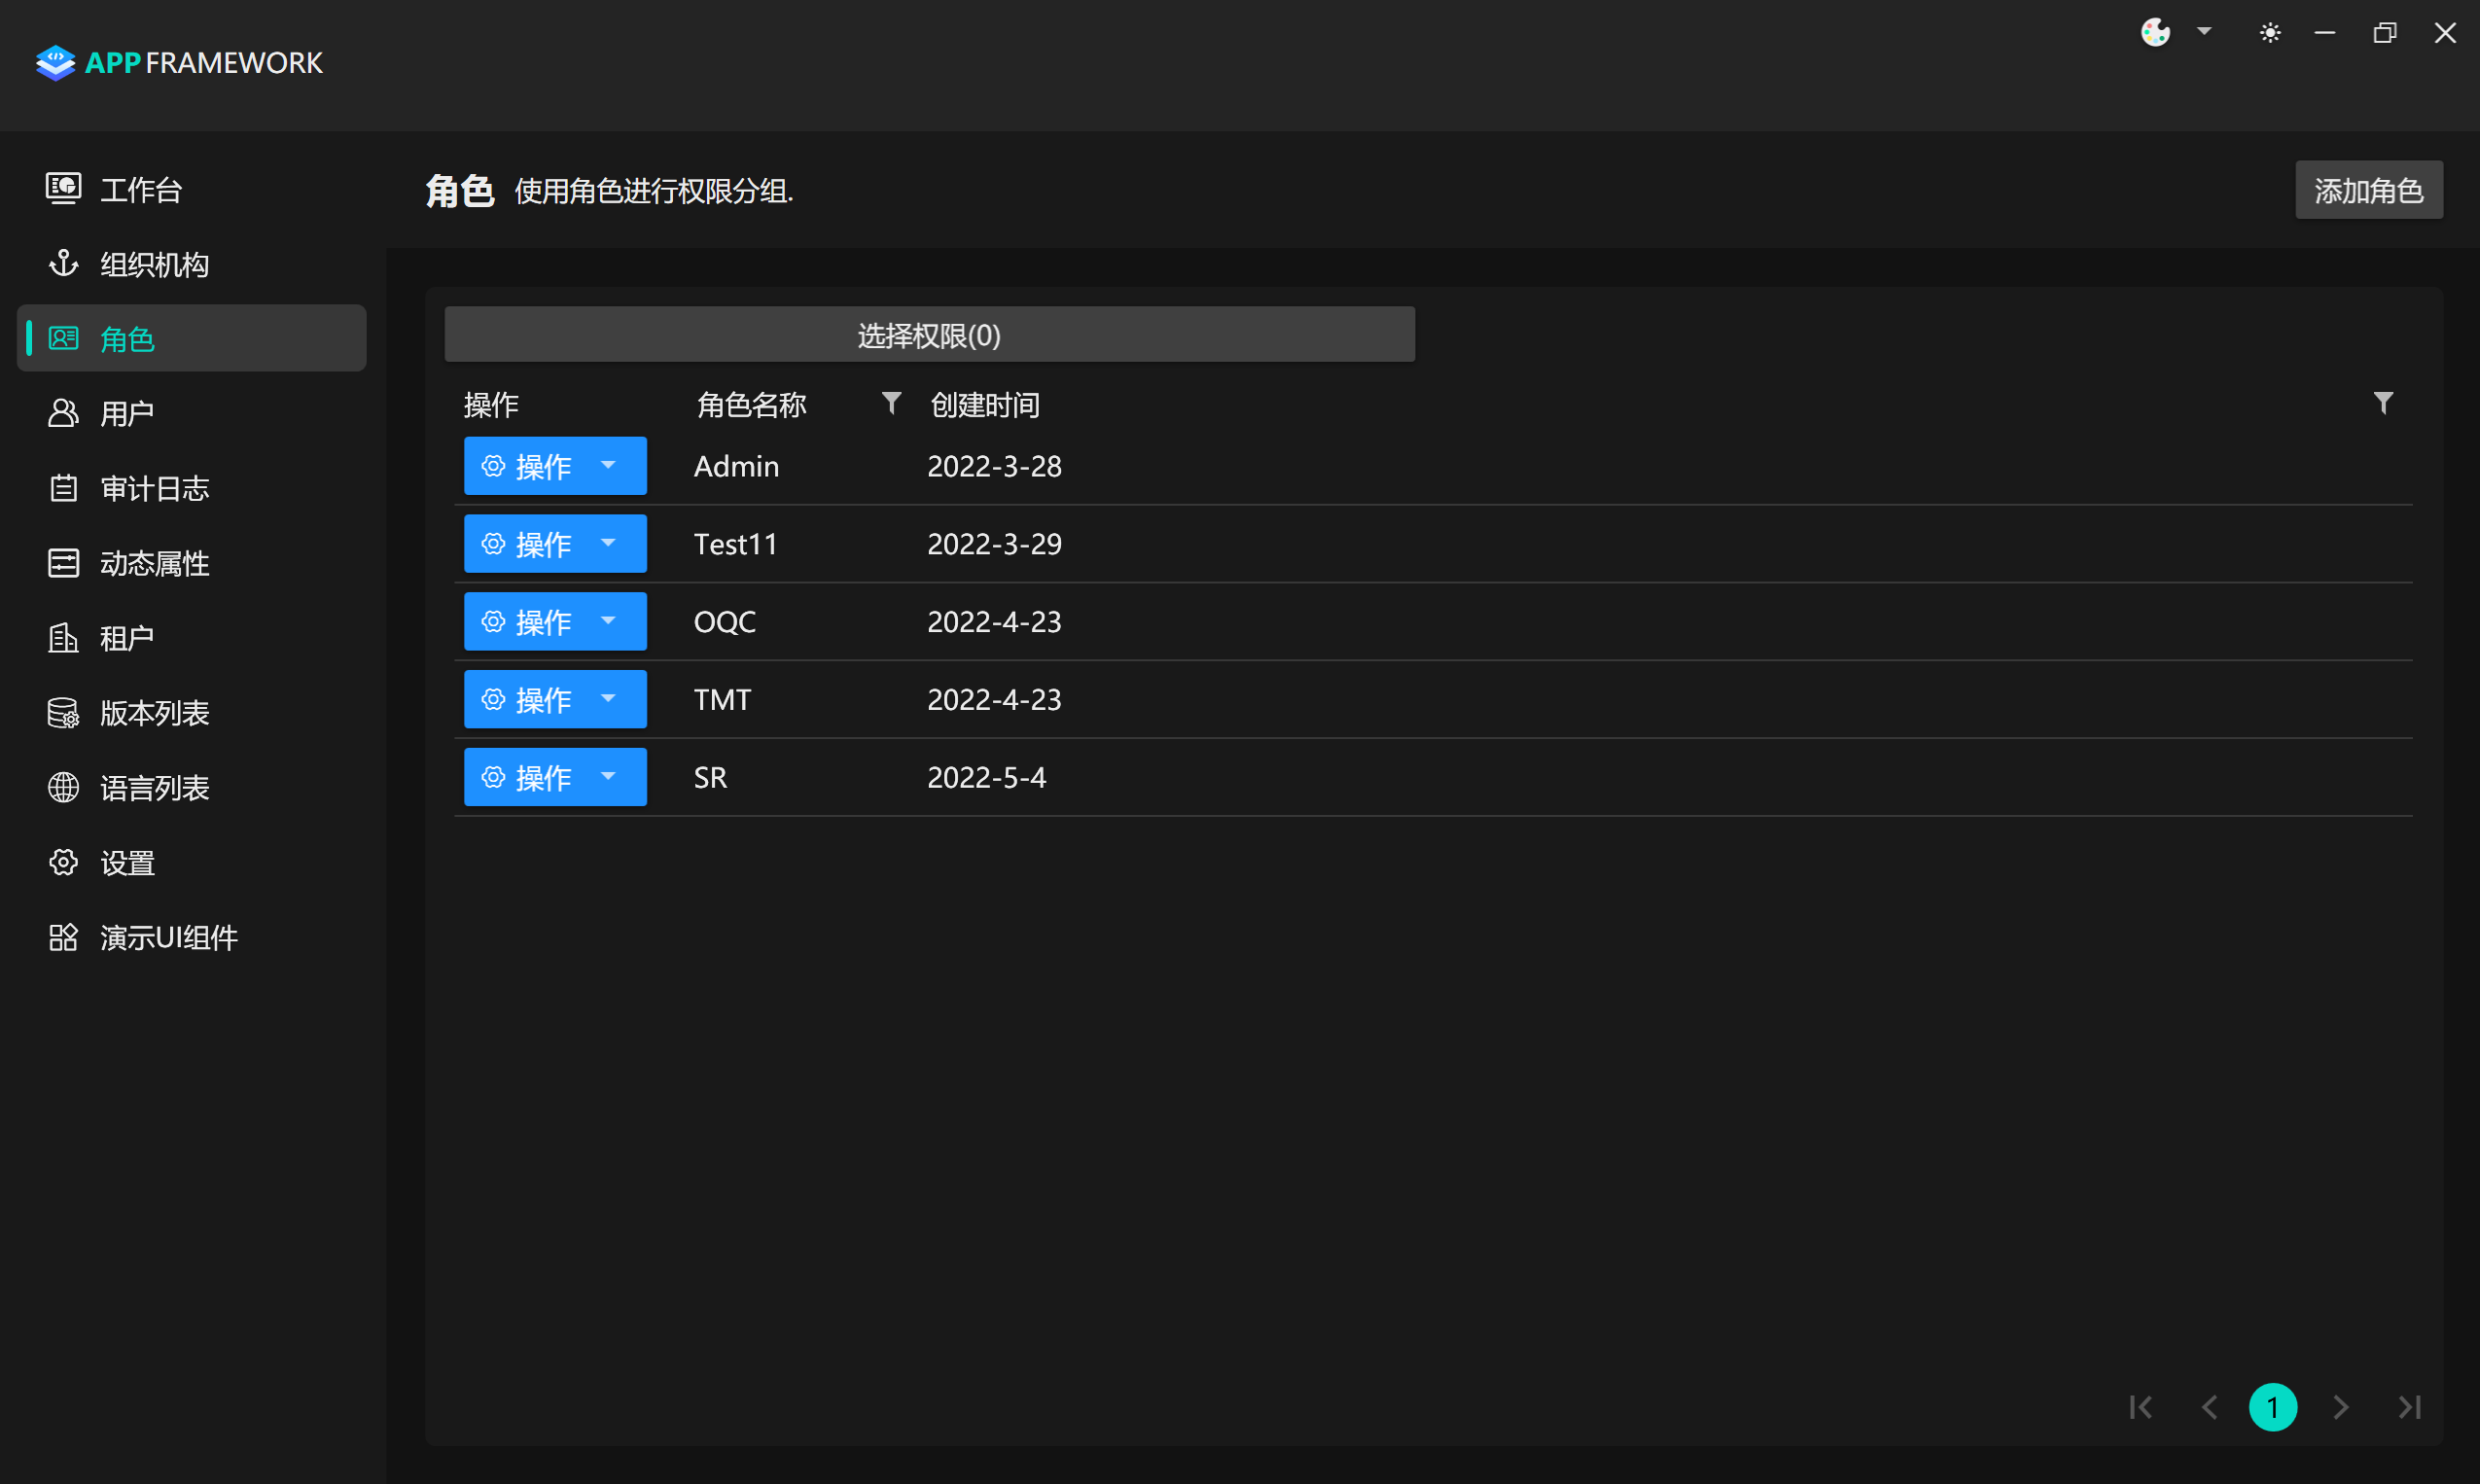Filter by 创建时间 using funnel icon

[x=2383, y=403]
